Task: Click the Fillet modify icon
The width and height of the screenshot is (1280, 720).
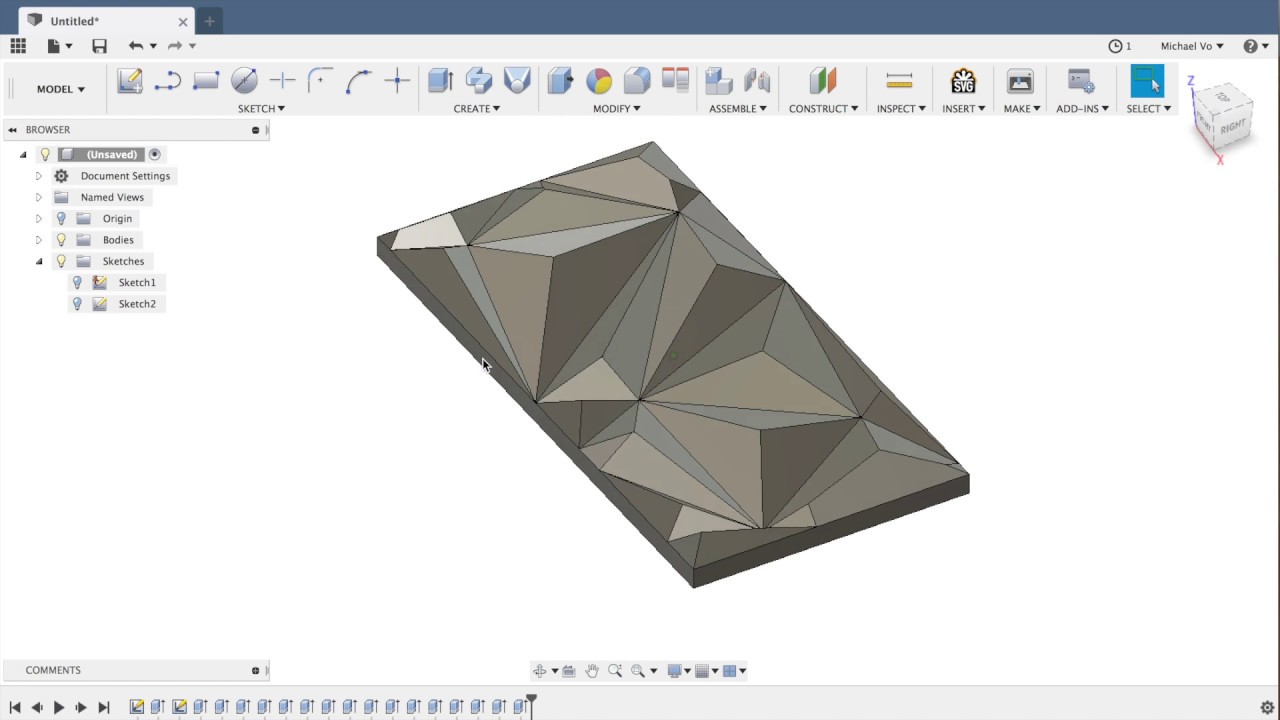Action: (637, 81)
